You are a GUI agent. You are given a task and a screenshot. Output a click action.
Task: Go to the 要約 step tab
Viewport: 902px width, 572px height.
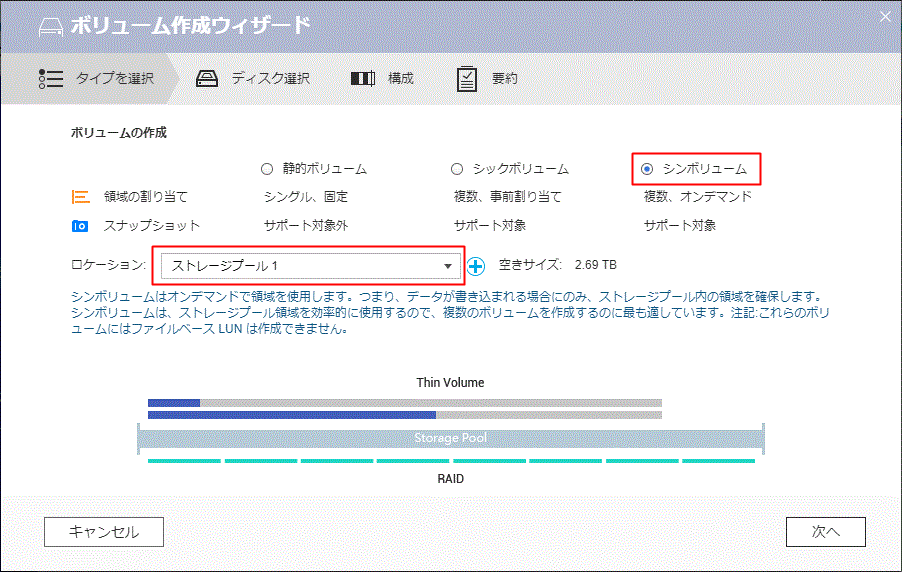(x=487, y=79)
